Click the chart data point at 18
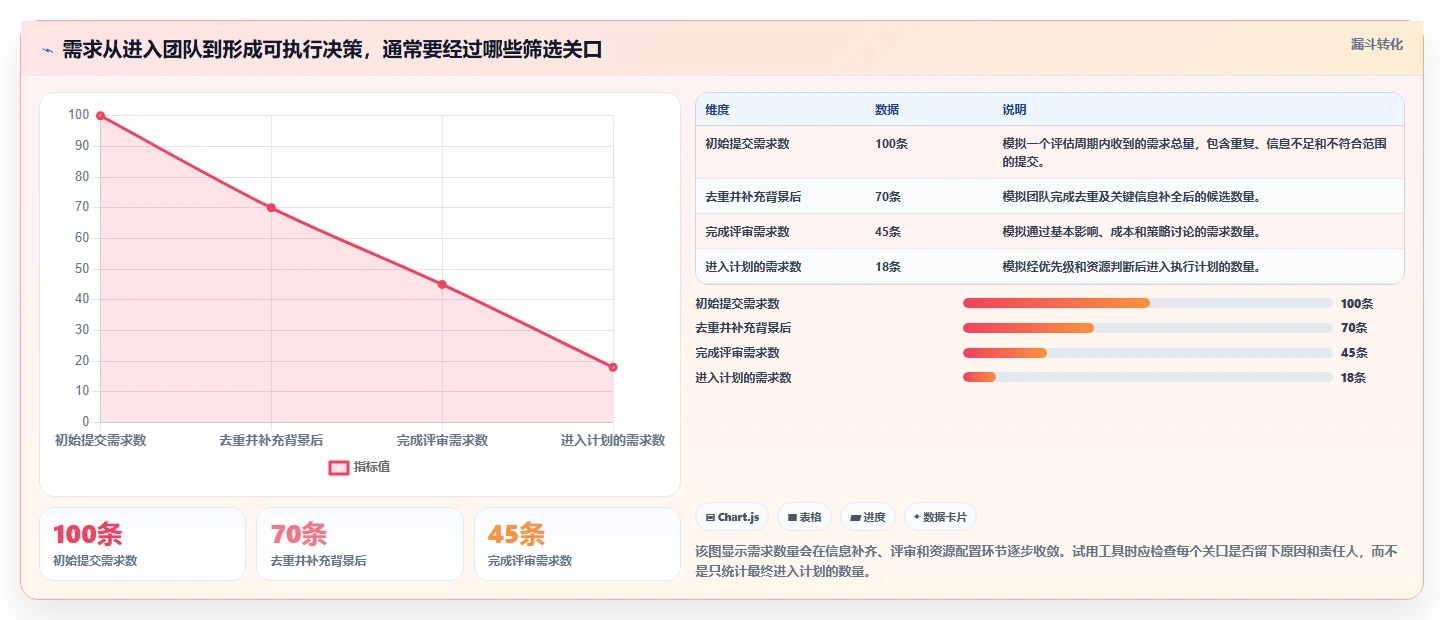1444x620 pixels. (613, 367)
